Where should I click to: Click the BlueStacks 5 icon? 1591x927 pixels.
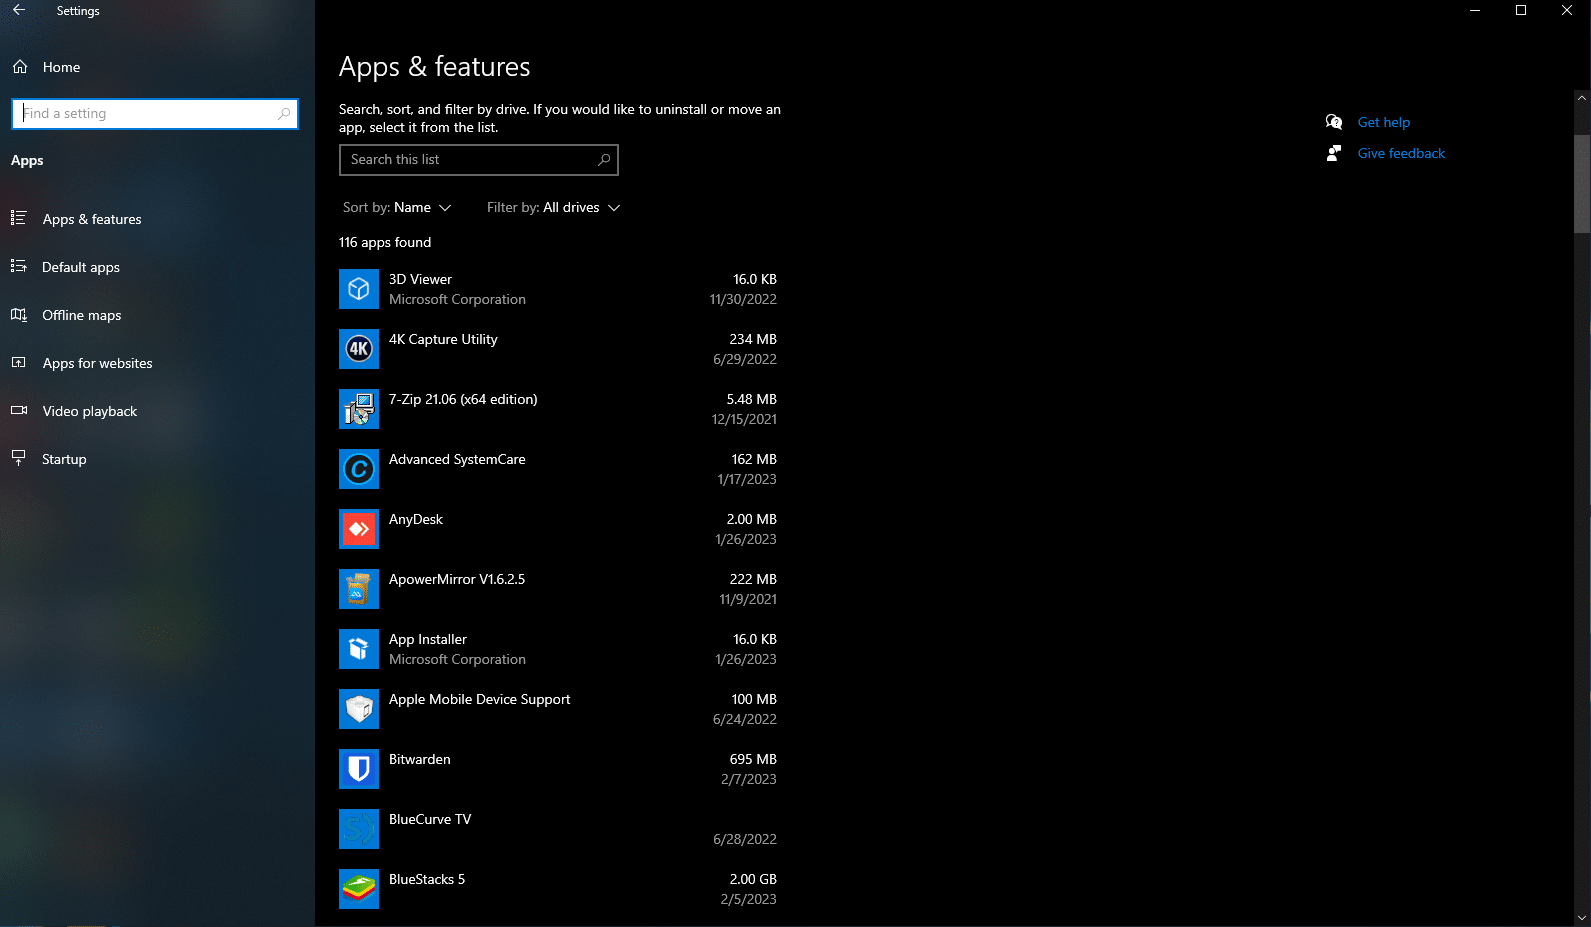point(359,889)
